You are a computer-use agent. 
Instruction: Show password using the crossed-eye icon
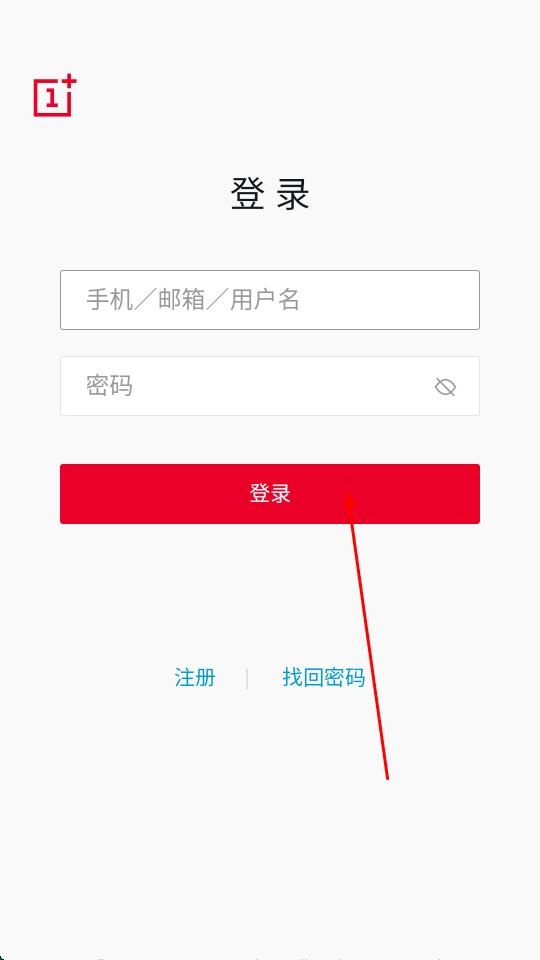coord(445,386)
